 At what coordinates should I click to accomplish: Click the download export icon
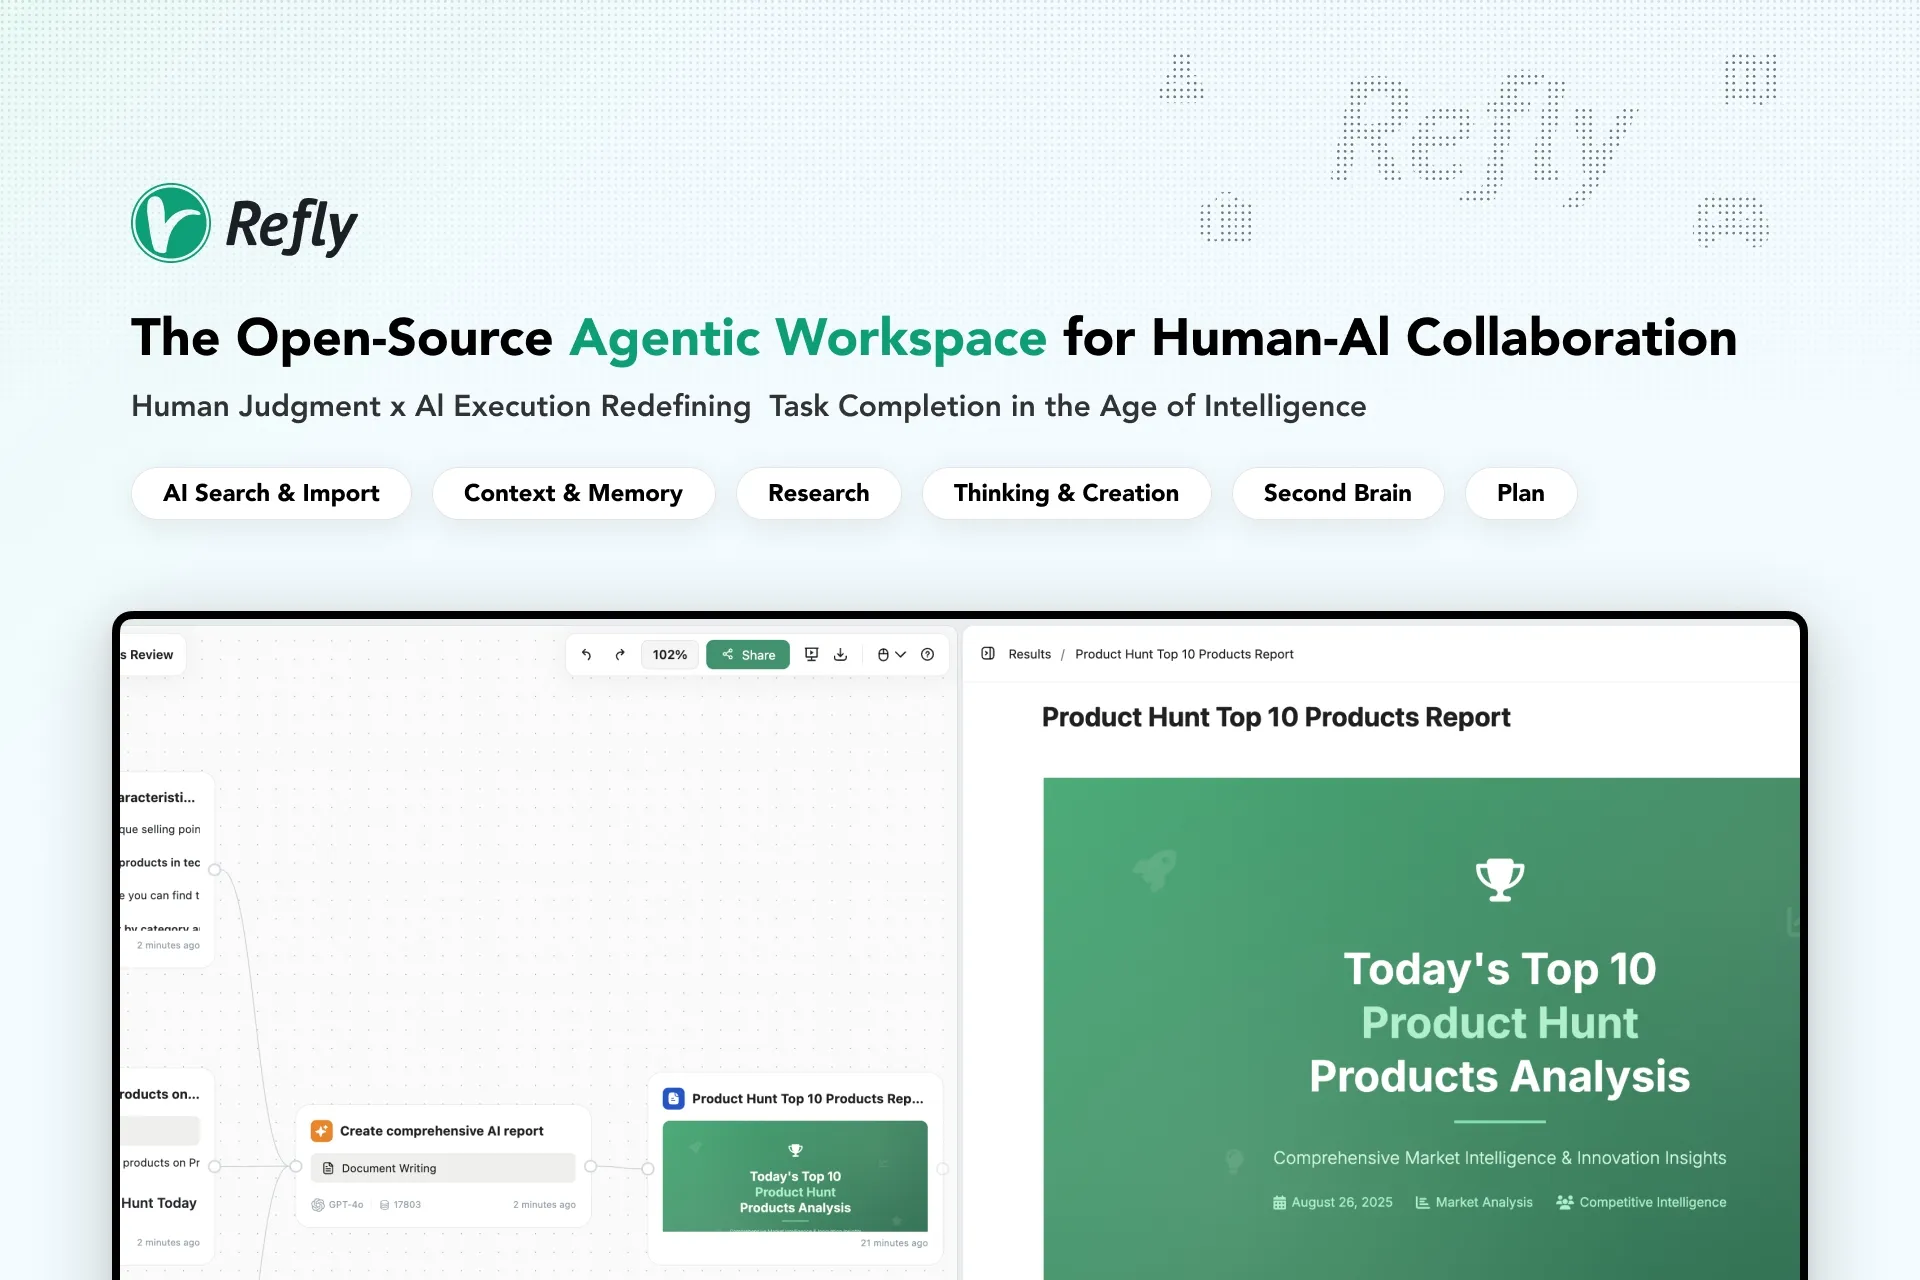click(841, 654)
